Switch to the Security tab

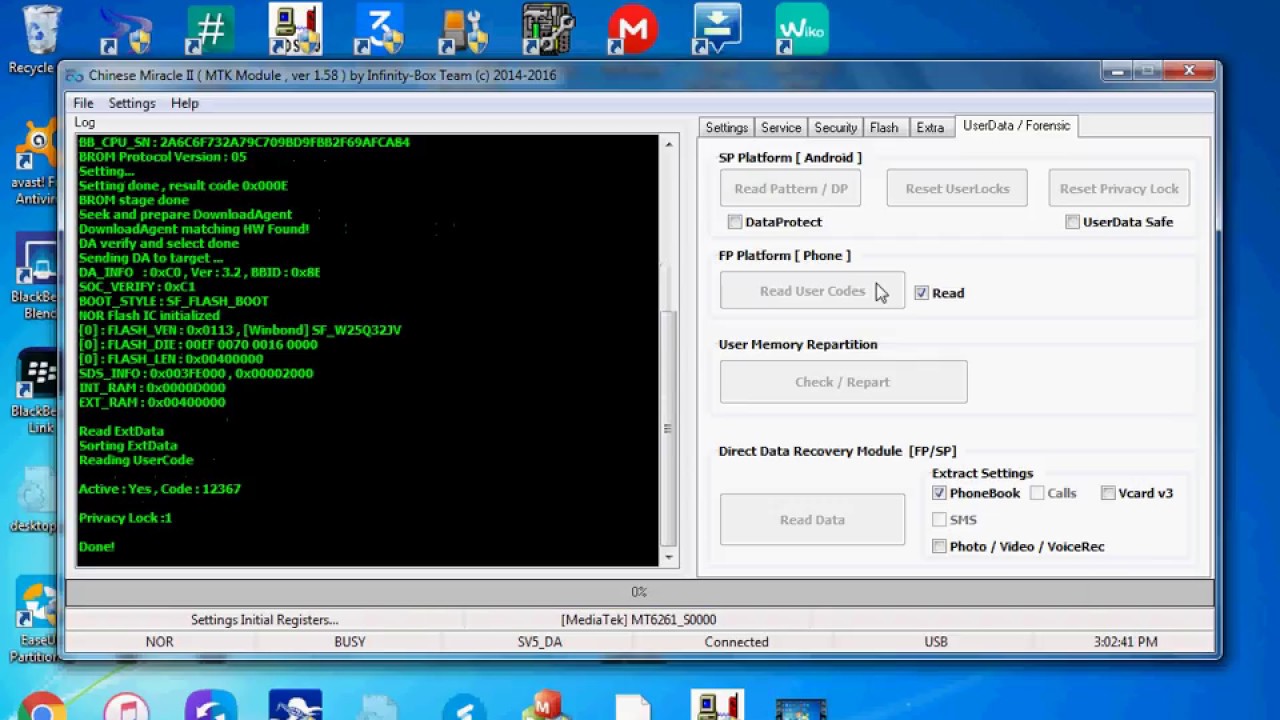[x=835, y=128]
